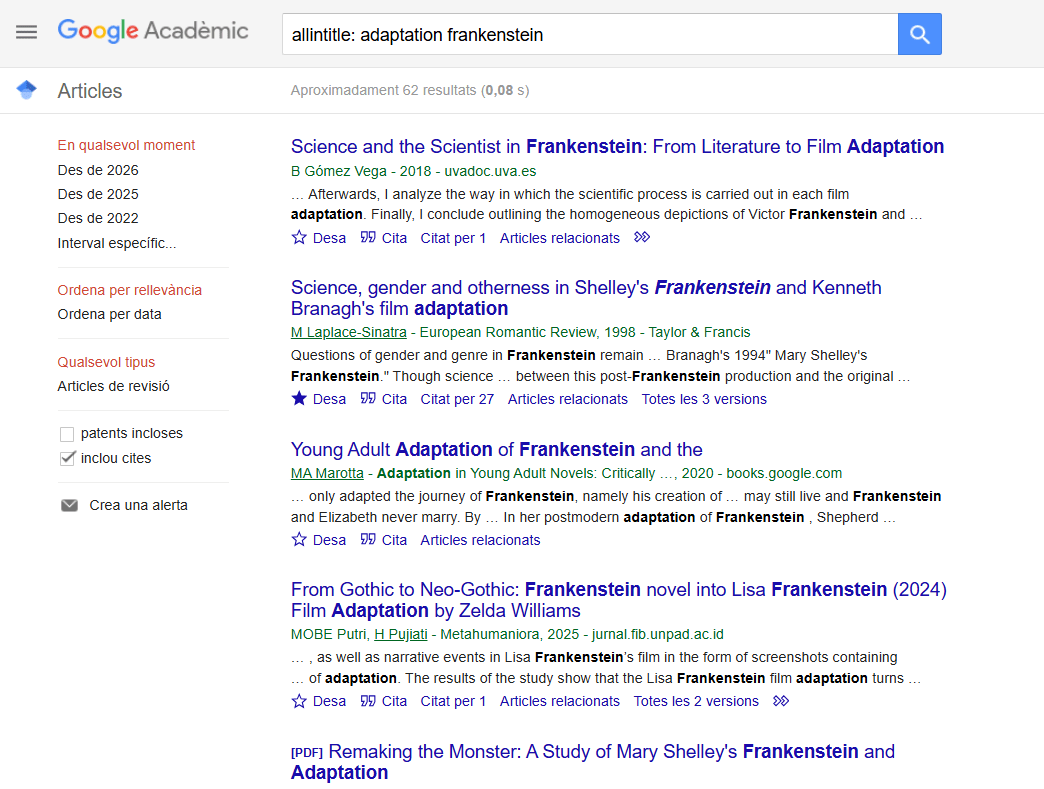This screenshot has height=789, width=1044.
Task: Filter by Articles de revisió
Action: pyautogui.click(x=113, y=386)
